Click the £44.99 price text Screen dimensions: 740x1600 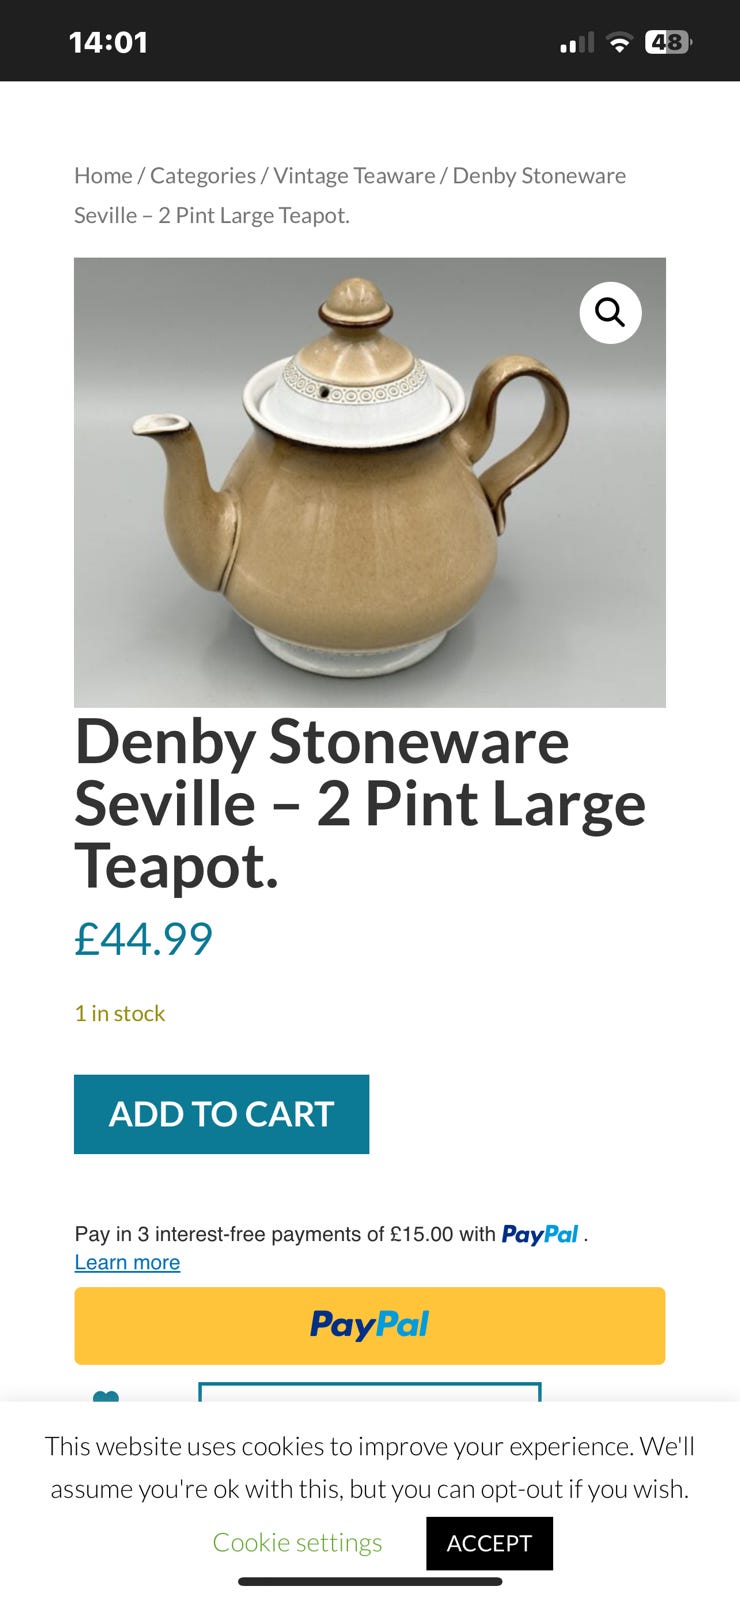pos(144,939)
